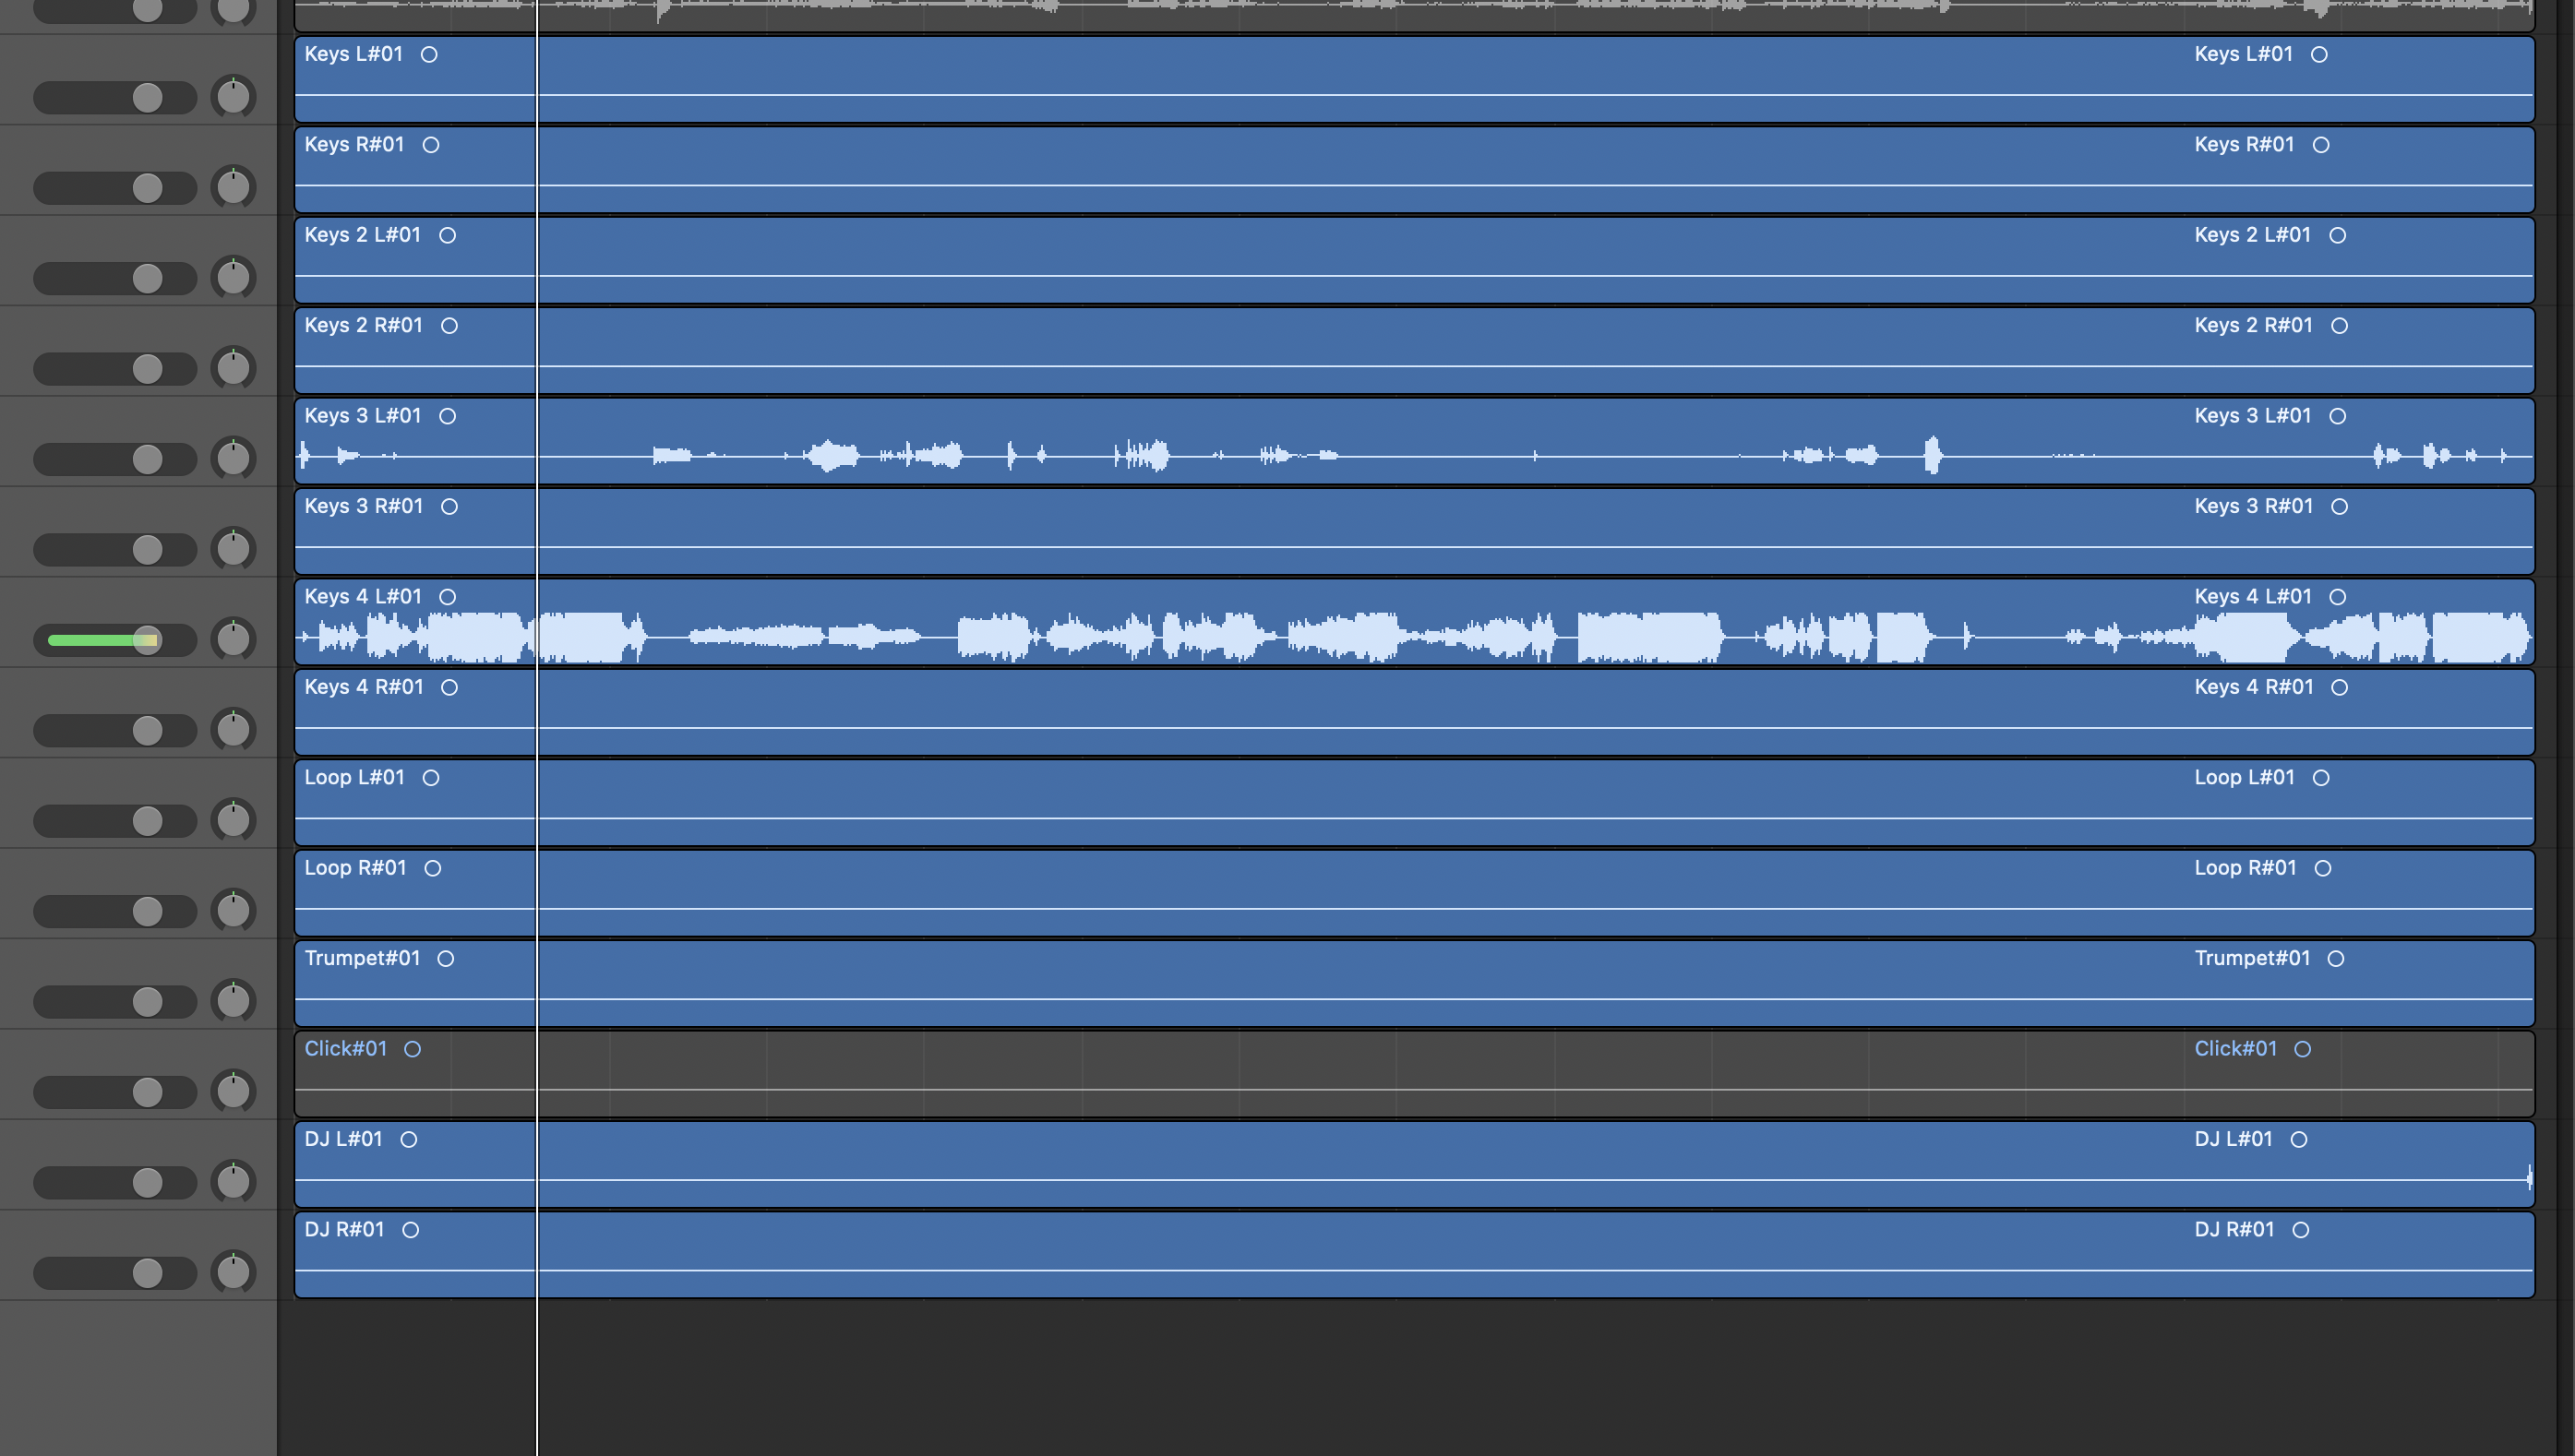Image resolution: width=2575 pixels, height=1456 pixels.
Task: Click the pan knob on the Keys 3 R#01 track
Action: click(233, 549)
